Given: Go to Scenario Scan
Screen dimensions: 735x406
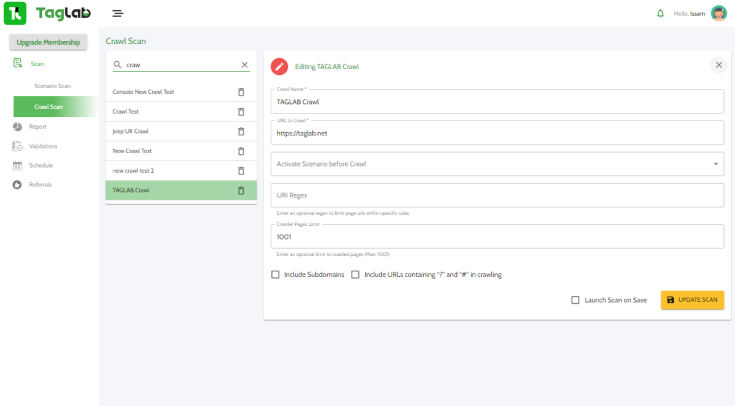Looking at the screenshot, I should (52, 86).
